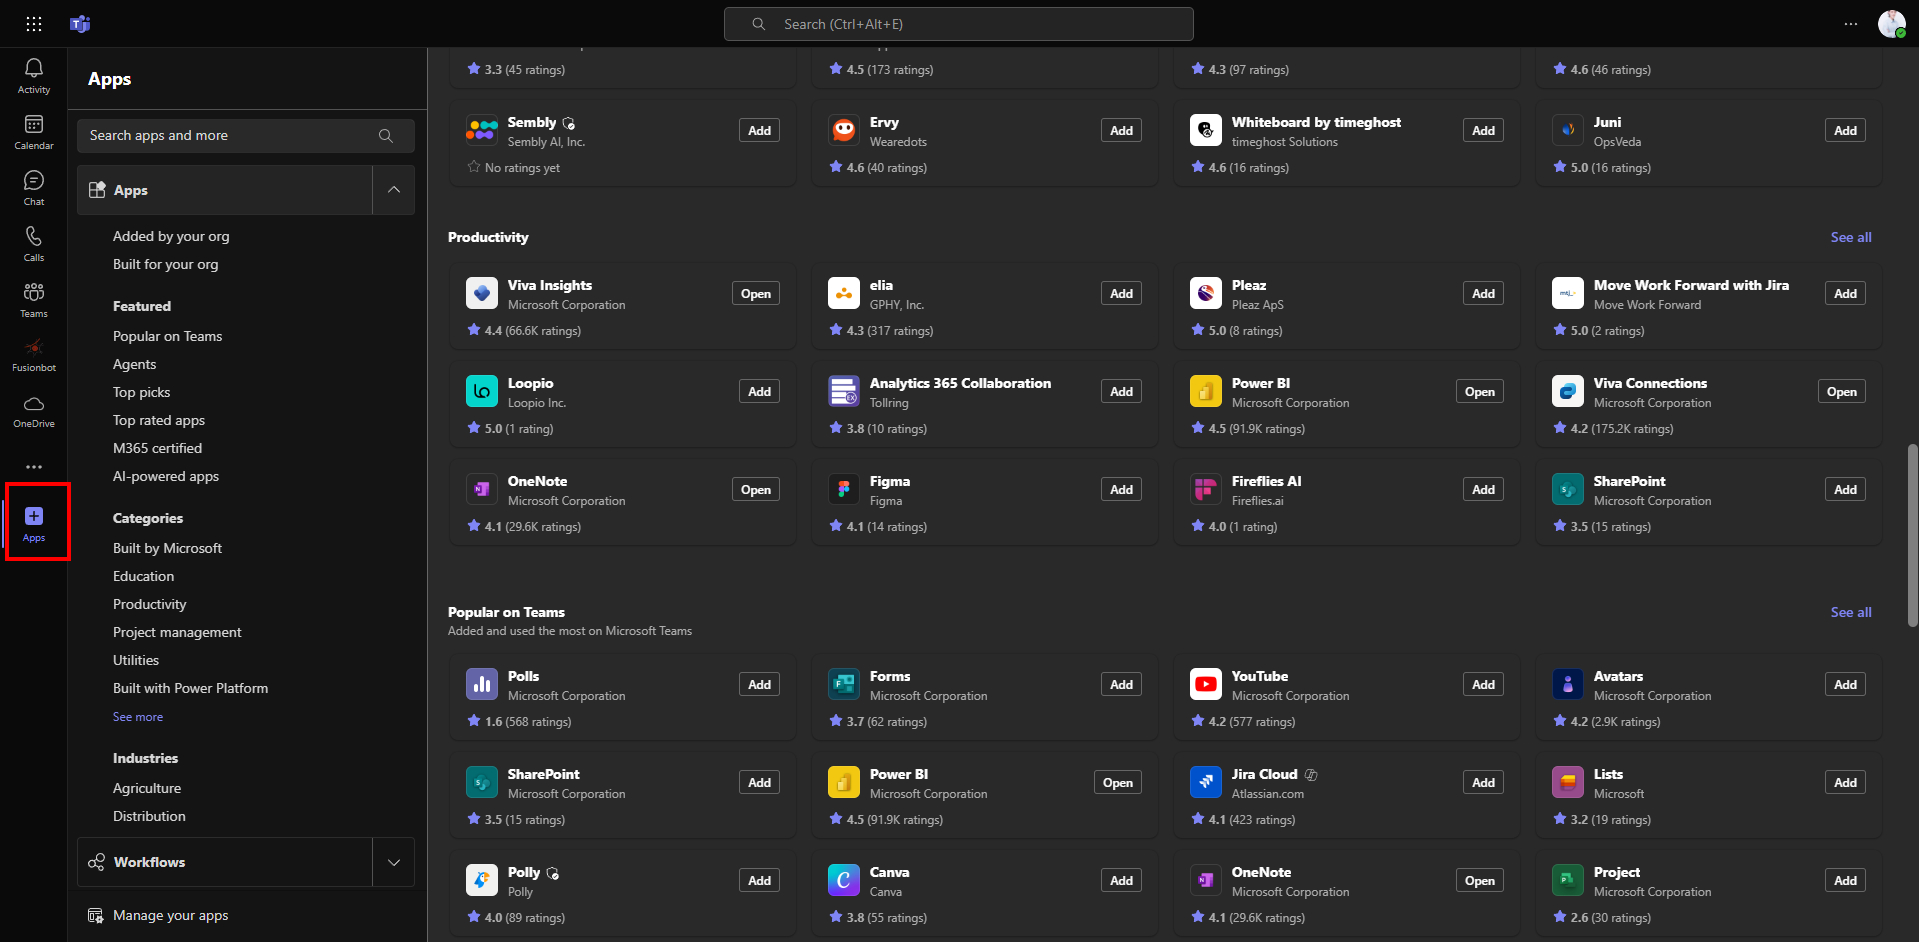Click the search magnifier in apps search box
This screenshot has height=942, width=1919.
click(x=386, y=136)
